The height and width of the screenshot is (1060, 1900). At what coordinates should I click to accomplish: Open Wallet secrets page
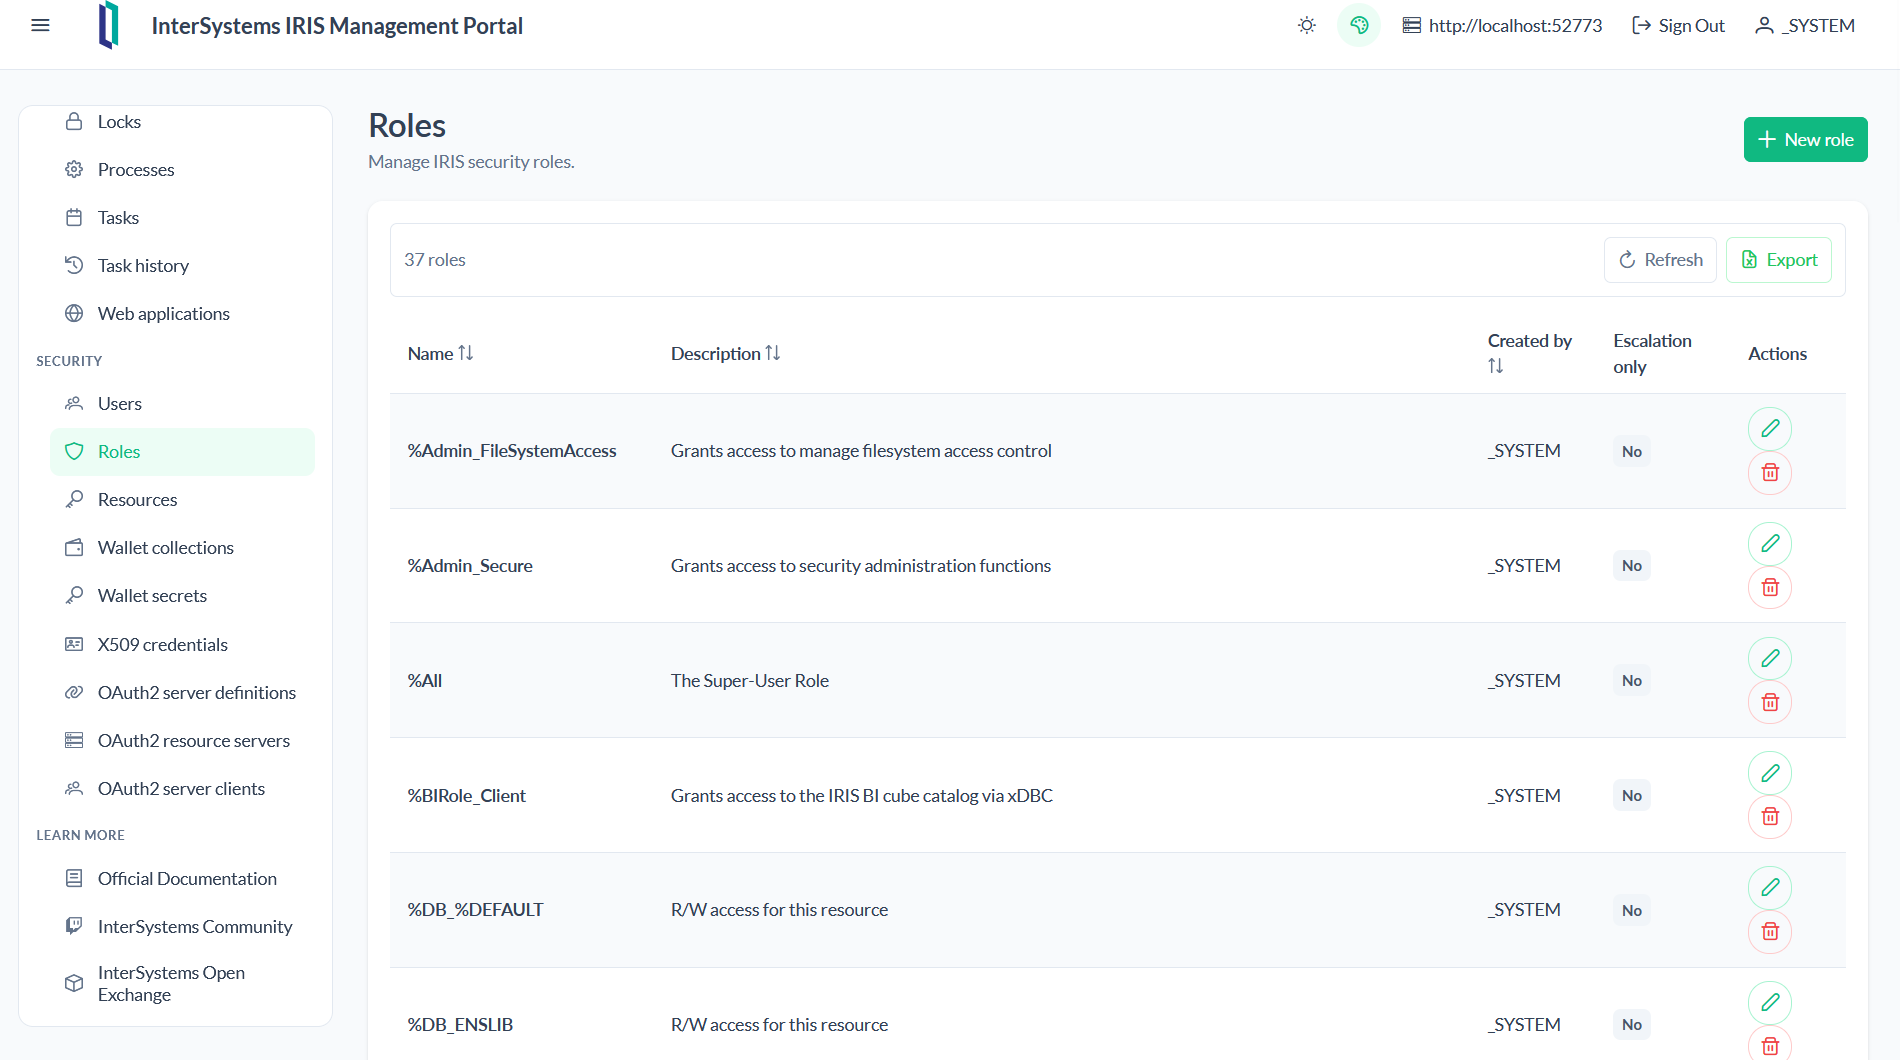(182, 596)
